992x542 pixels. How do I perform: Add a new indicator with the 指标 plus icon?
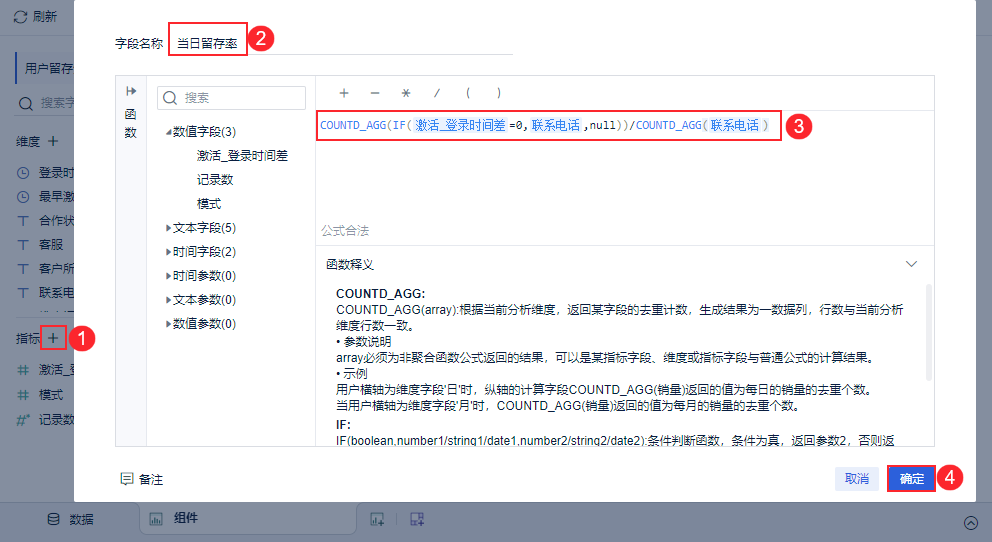click(53, 338)
